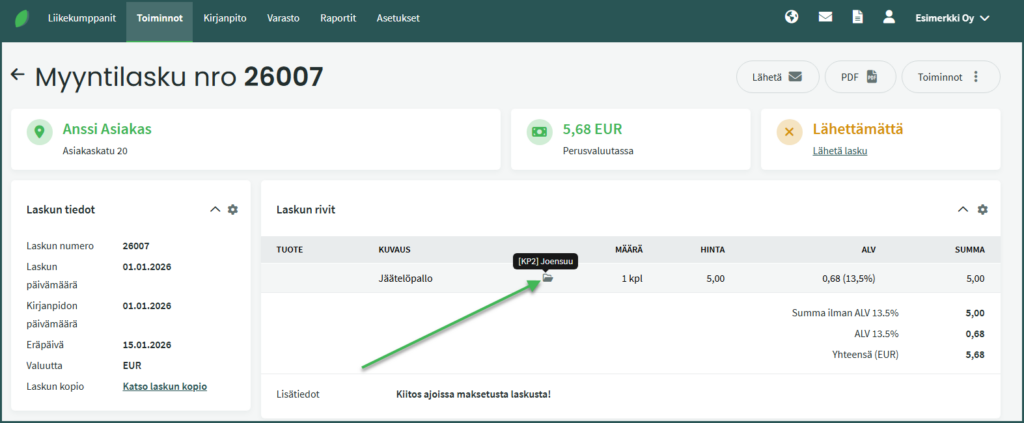Viewport: 1024px width, 423px height.
Task: Open the Toiminnot actions menu button
Action: (950, 76)
